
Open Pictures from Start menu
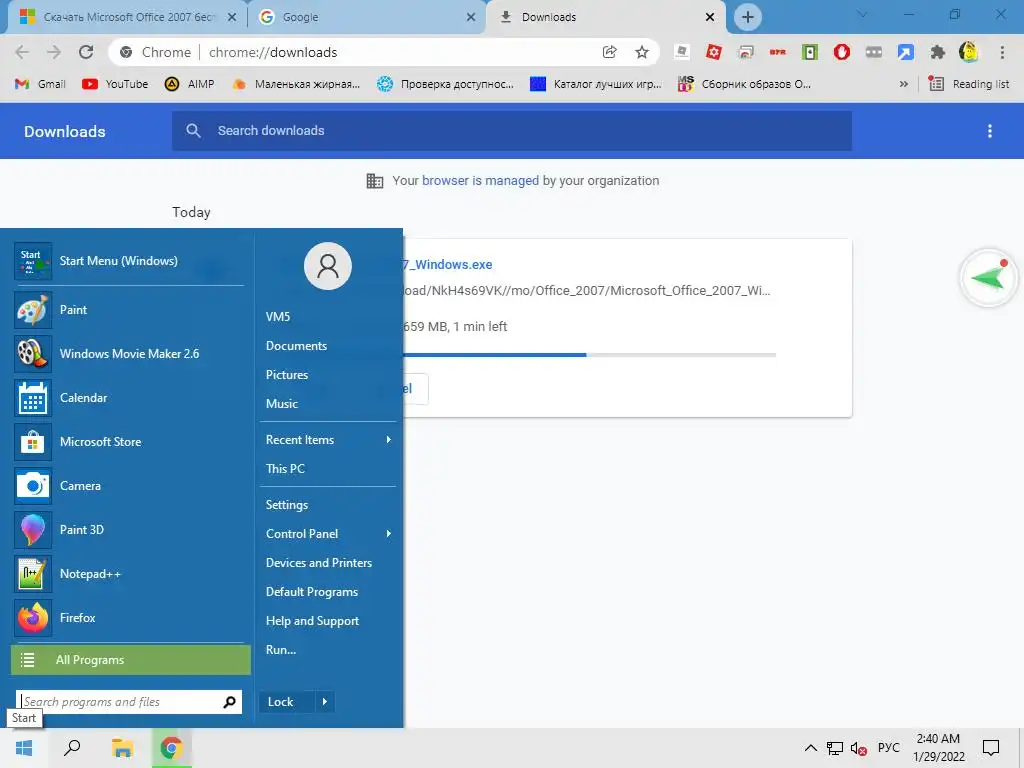tap(287, 375)
